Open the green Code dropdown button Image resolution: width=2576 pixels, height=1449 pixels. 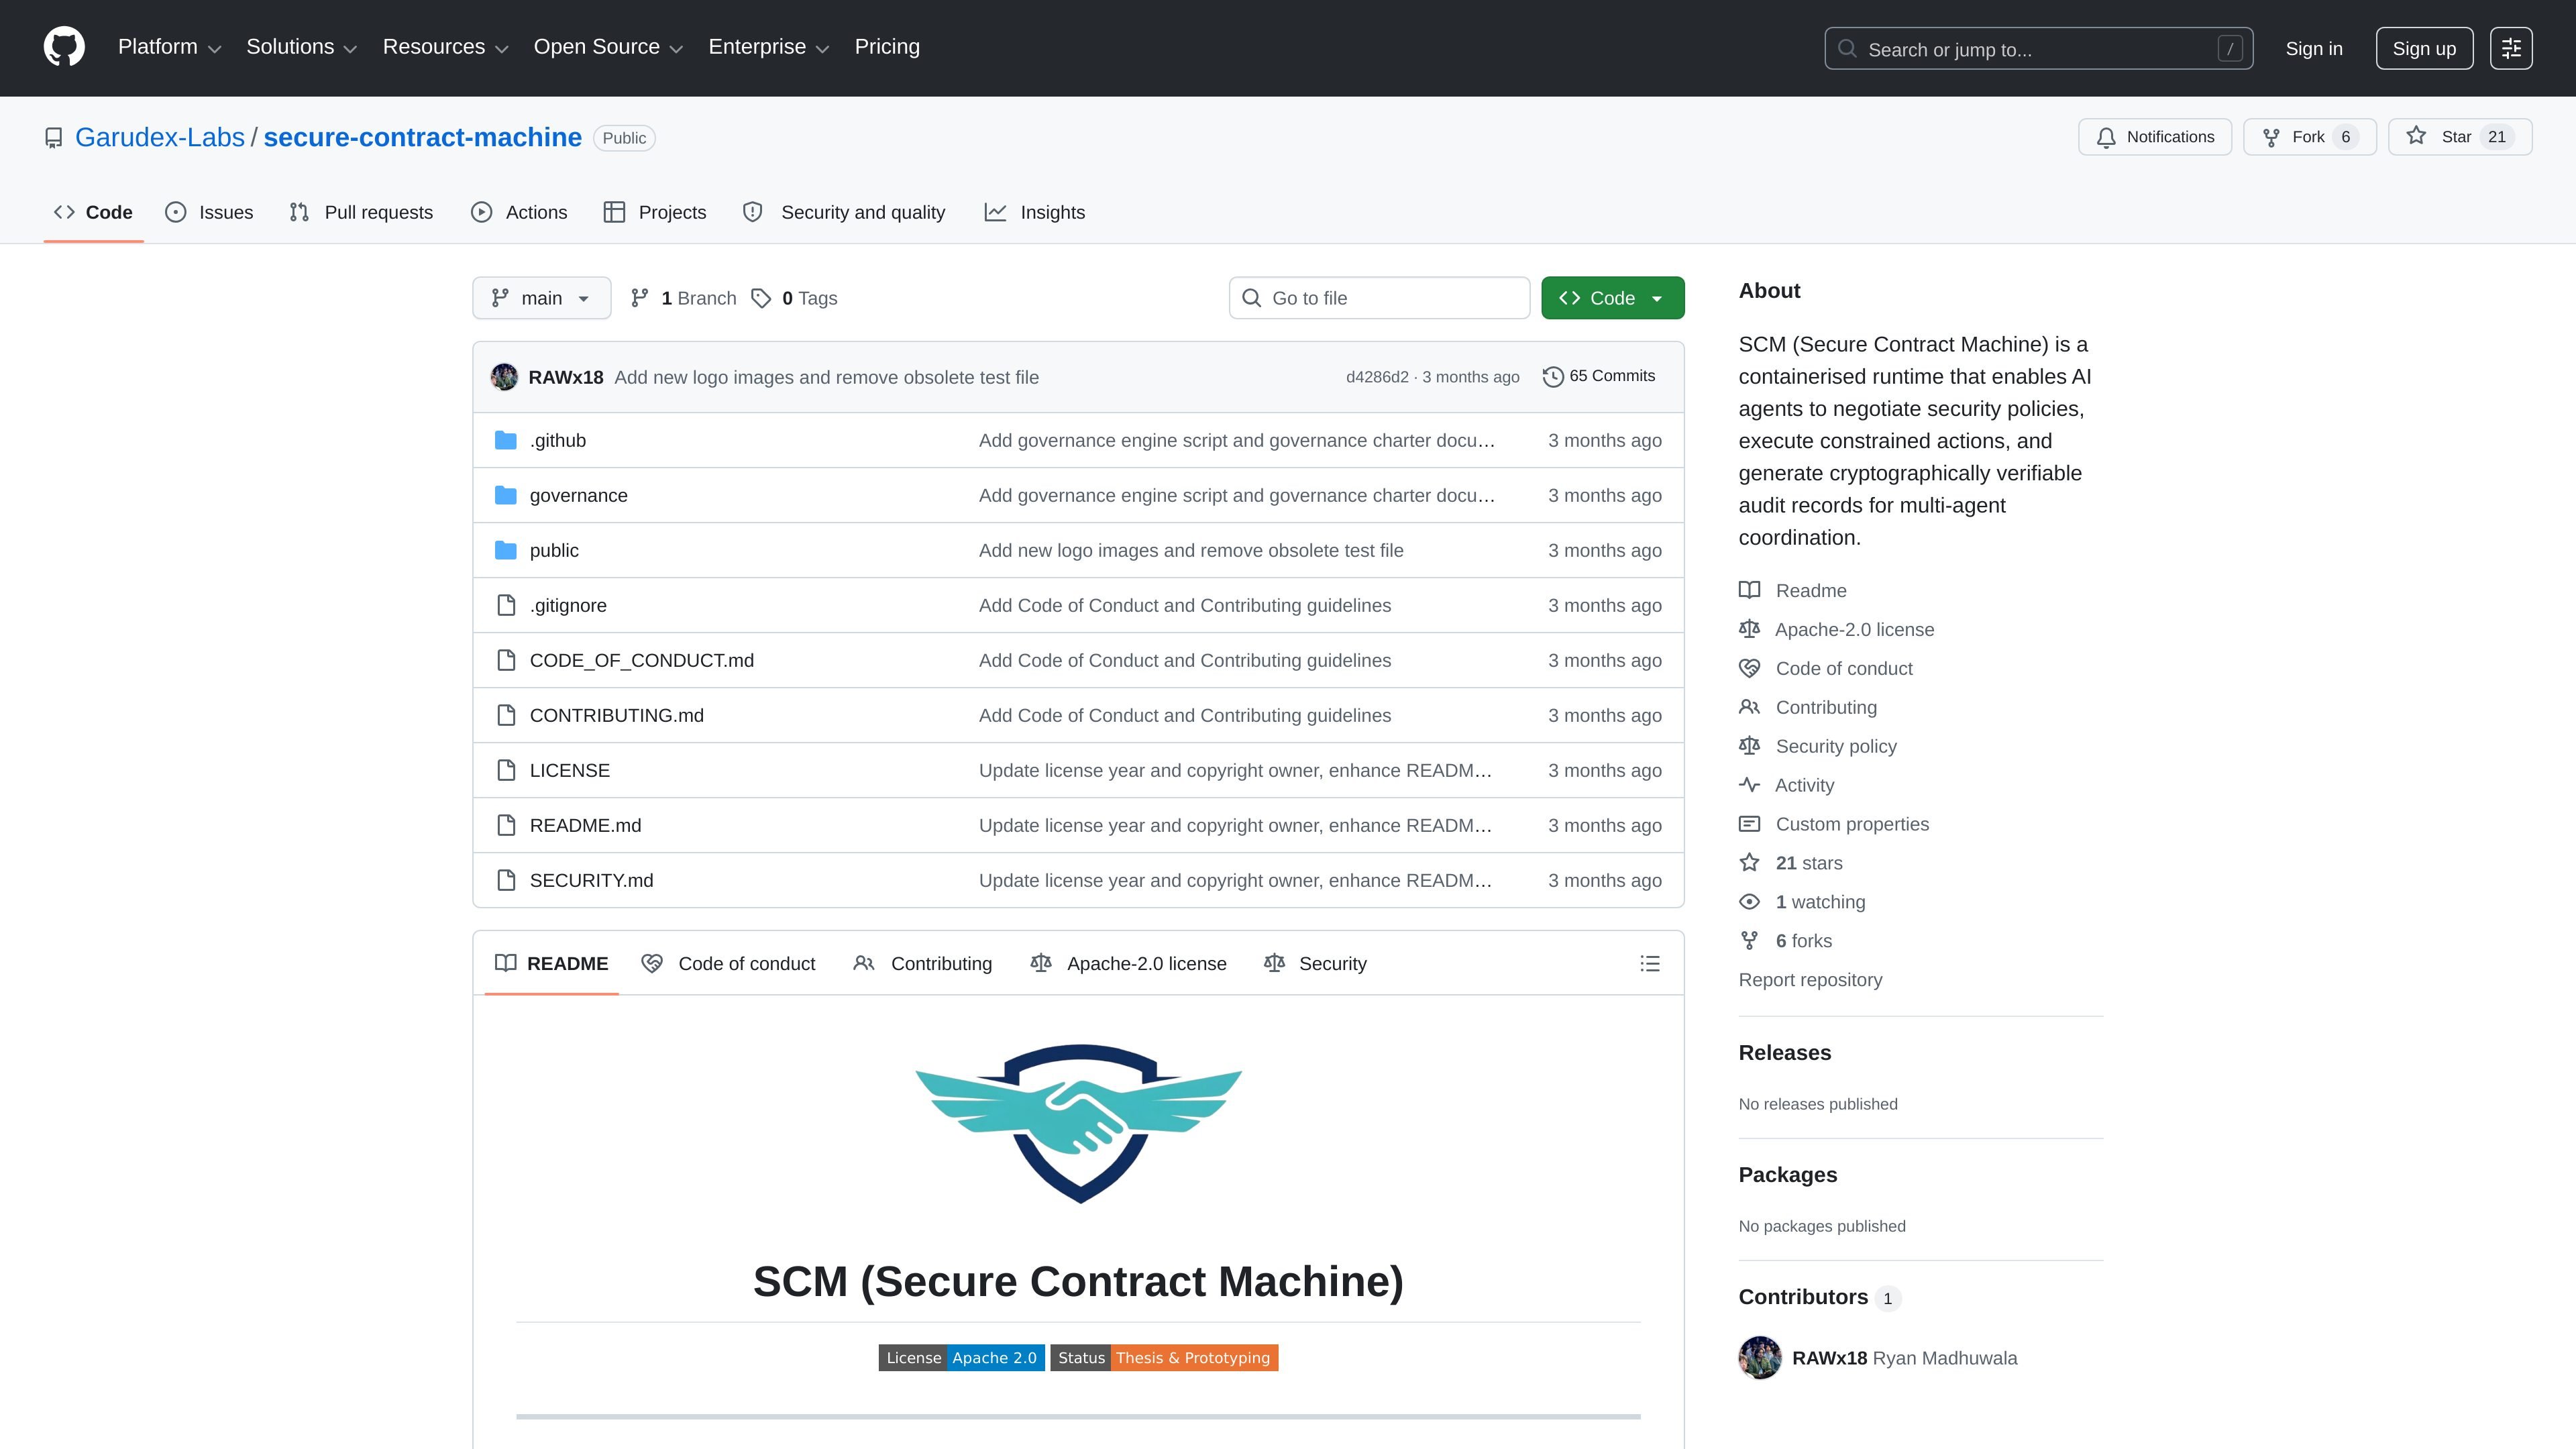point(1612,298)
